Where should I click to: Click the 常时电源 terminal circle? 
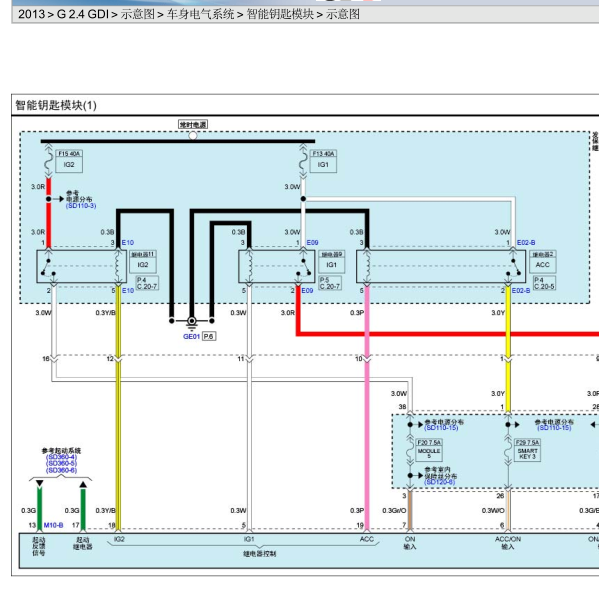click(193, 135)
